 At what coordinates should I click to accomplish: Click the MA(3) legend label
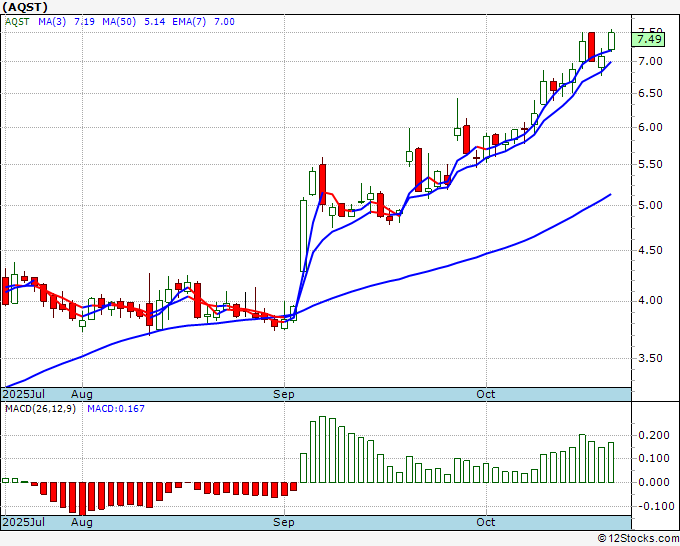[52, 22]
